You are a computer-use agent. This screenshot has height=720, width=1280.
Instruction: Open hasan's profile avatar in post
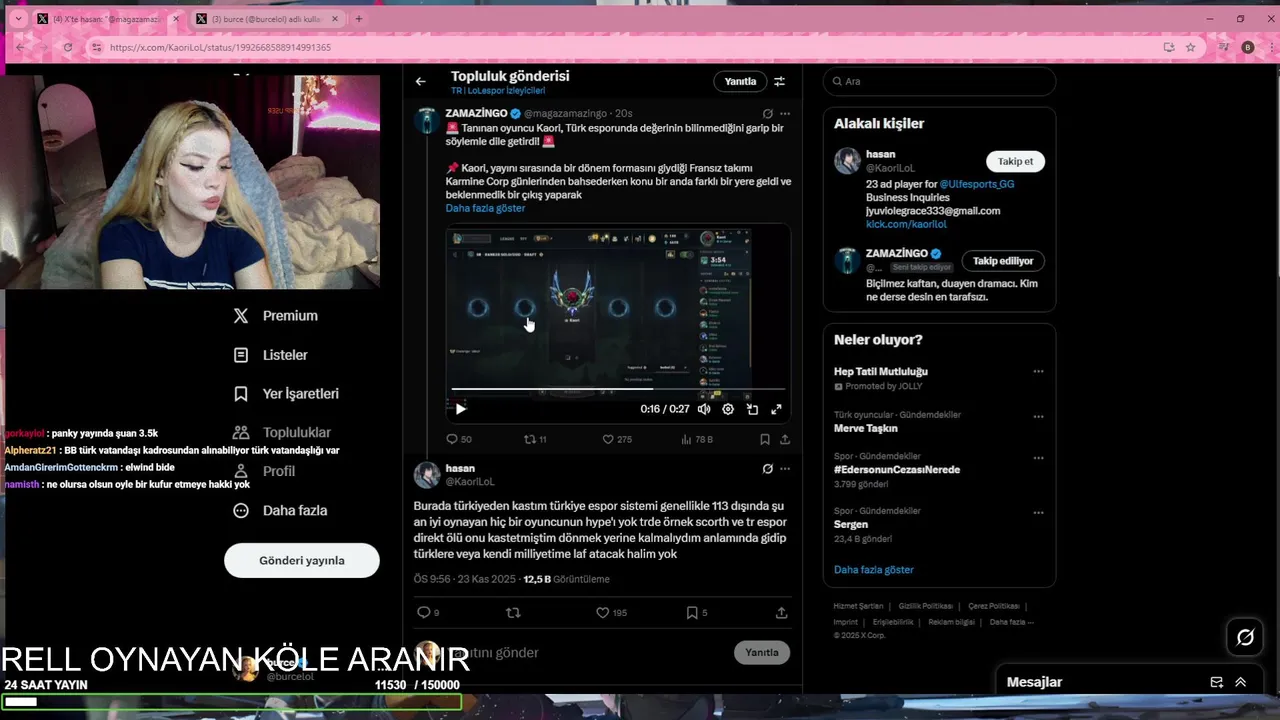coord(427,475)
